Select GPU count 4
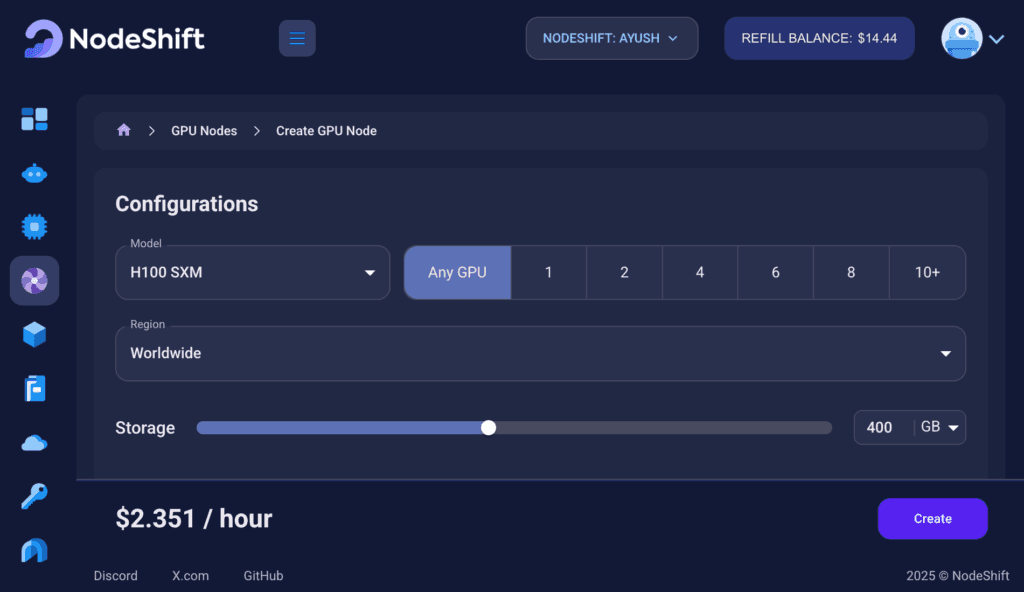 700,272
